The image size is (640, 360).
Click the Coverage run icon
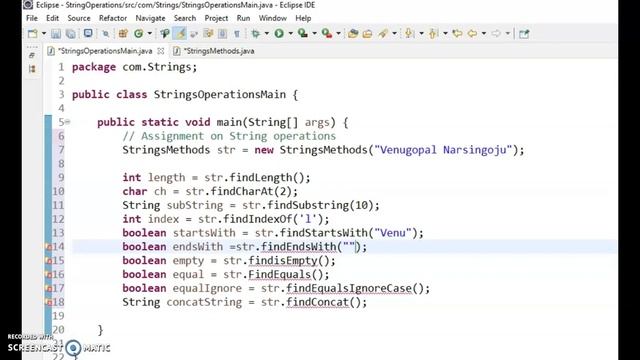302,33
